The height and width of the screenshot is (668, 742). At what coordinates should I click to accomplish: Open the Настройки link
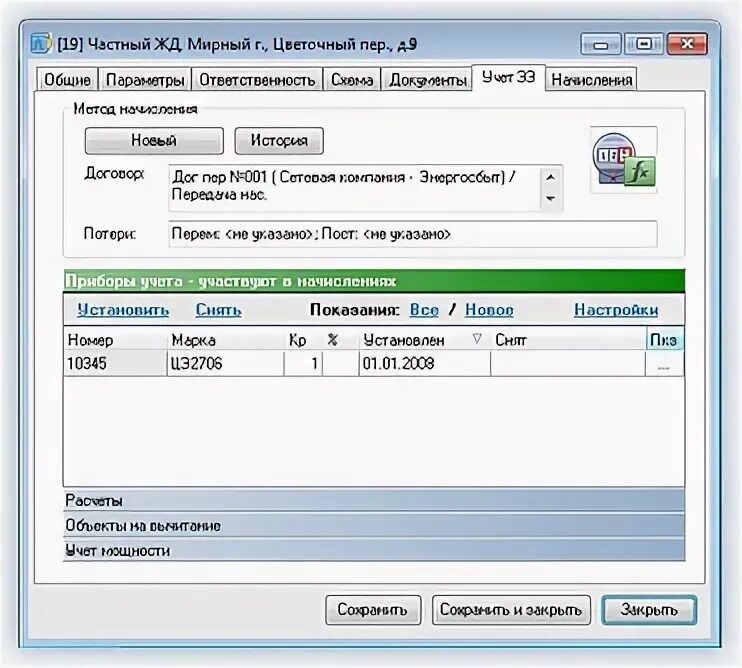click(x=616, y=310)
